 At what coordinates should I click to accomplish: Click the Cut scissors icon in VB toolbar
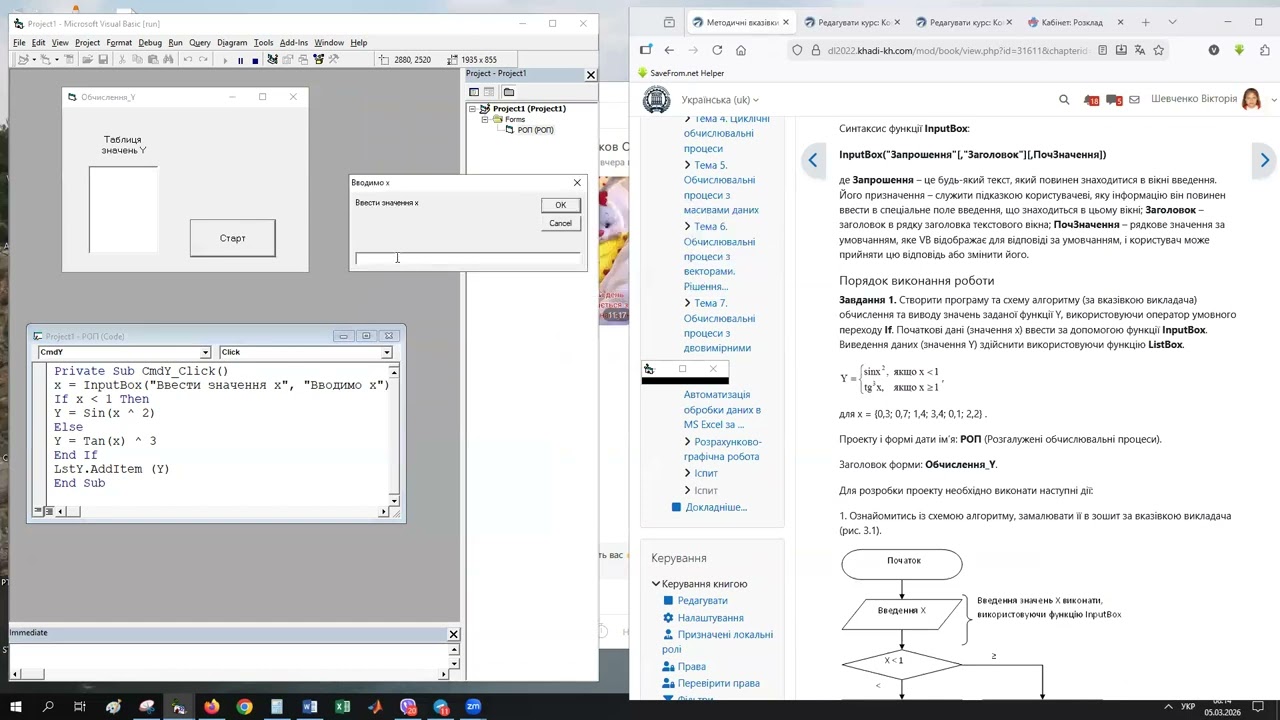coord(122,60)
